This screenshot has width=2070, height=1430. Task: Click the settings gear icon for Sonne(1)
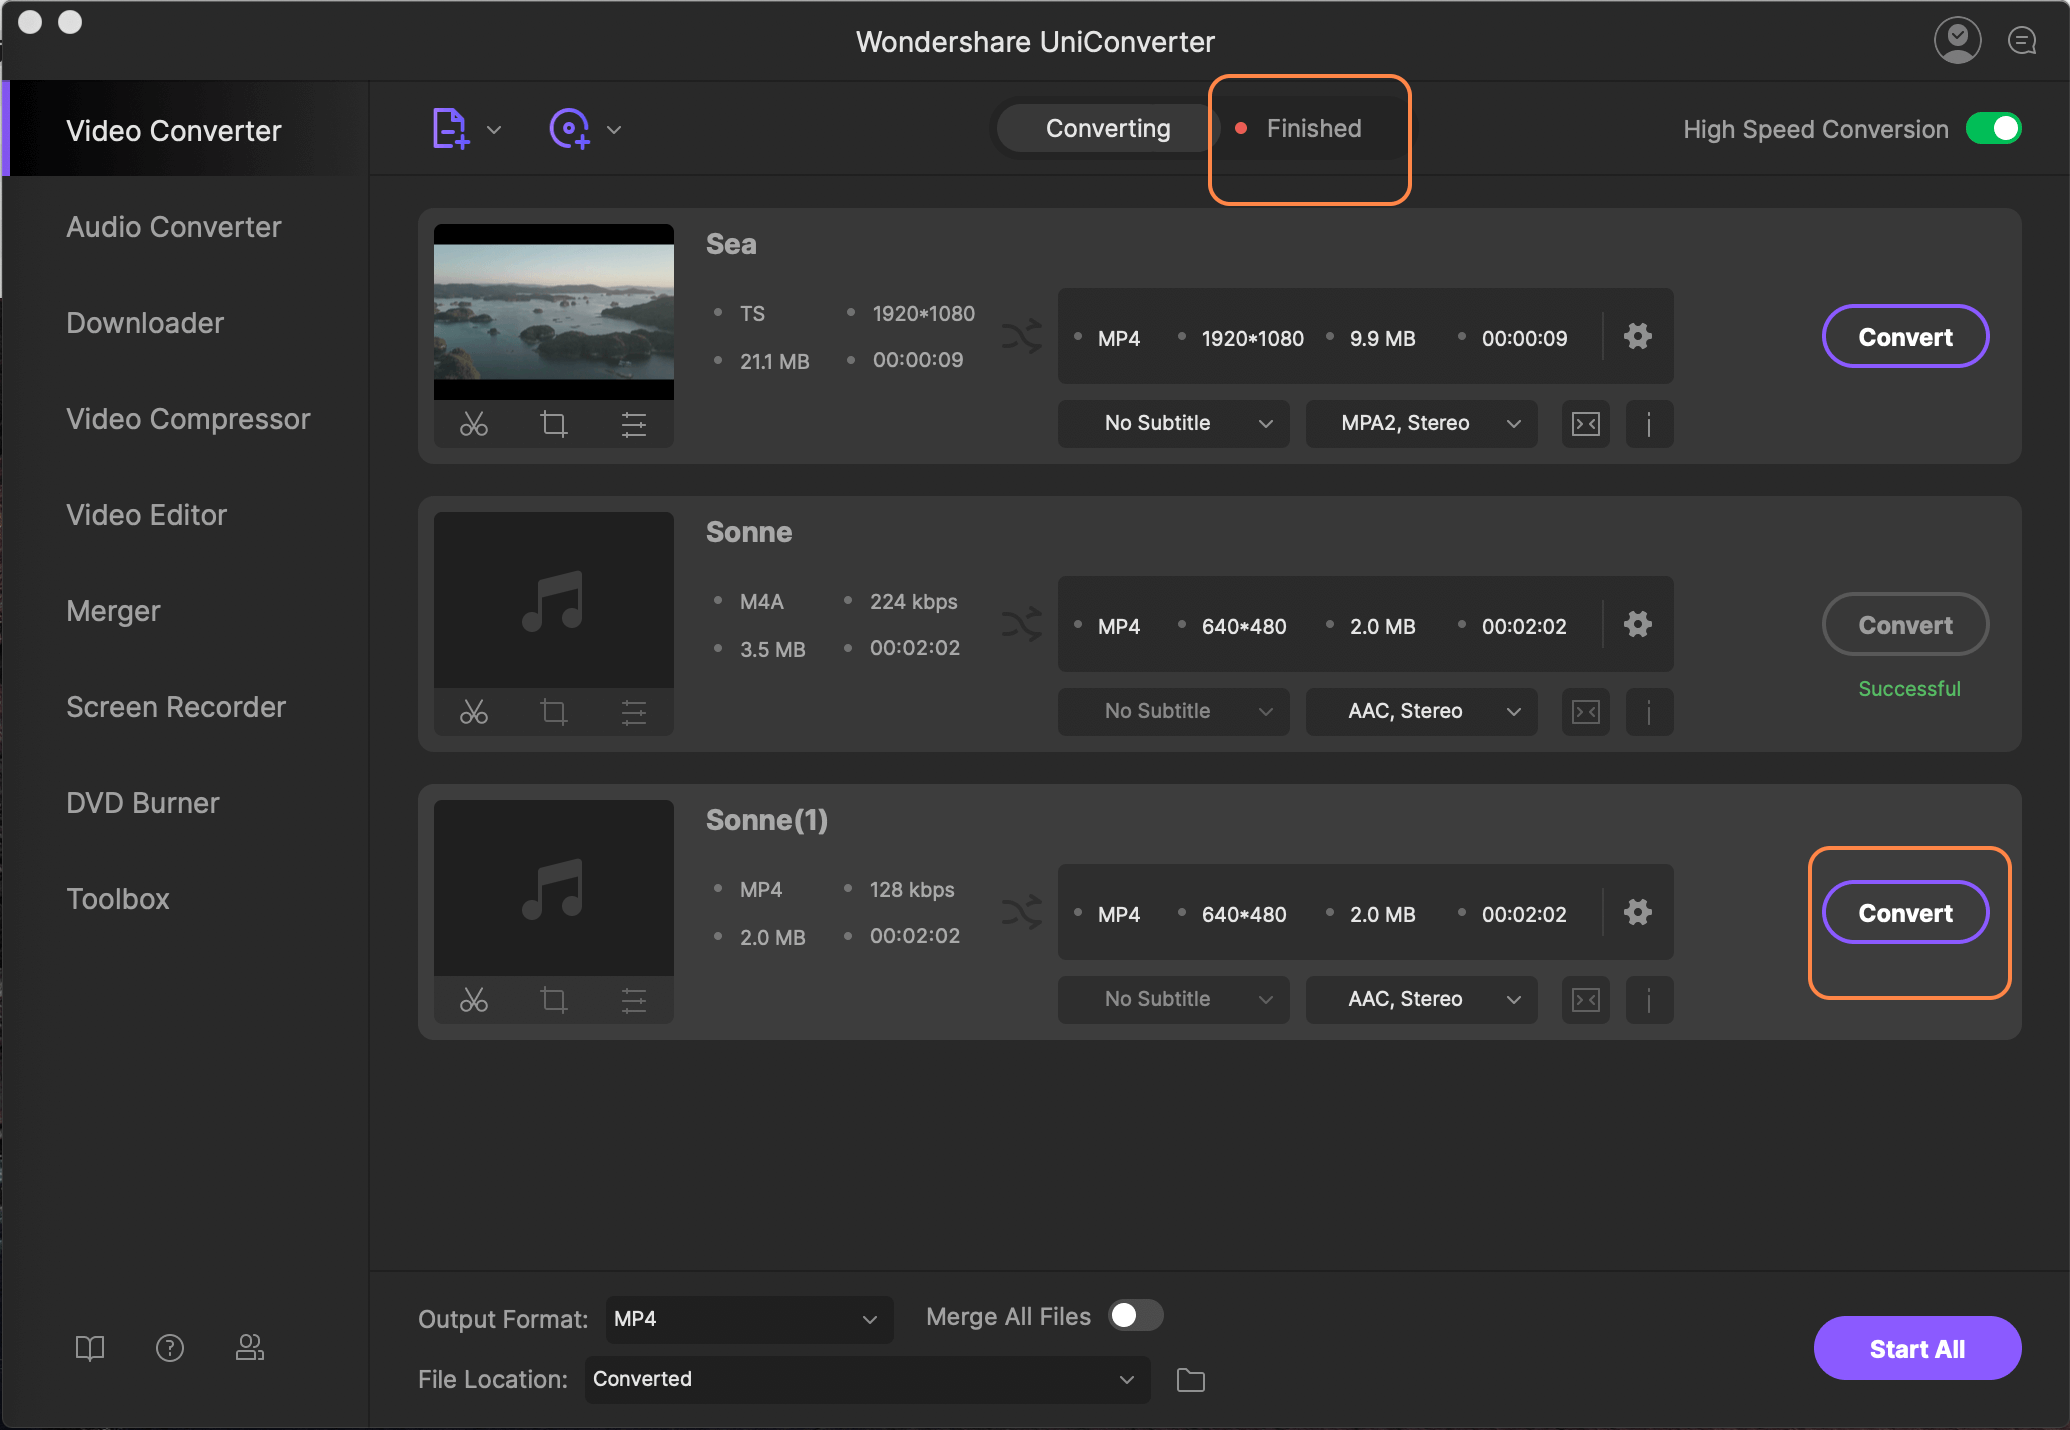[x=1637, y=911]
